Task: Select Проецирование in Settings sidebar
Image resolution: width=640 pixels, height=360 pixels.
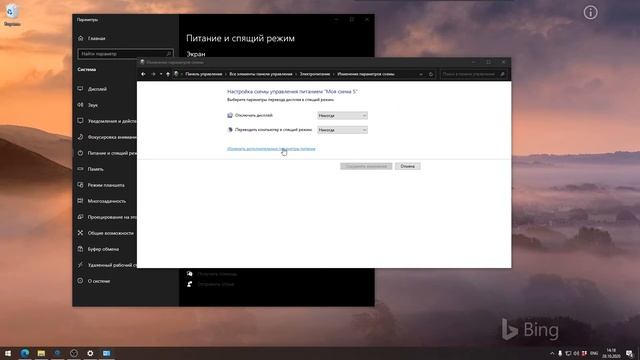Action: [x=107, y=217]
